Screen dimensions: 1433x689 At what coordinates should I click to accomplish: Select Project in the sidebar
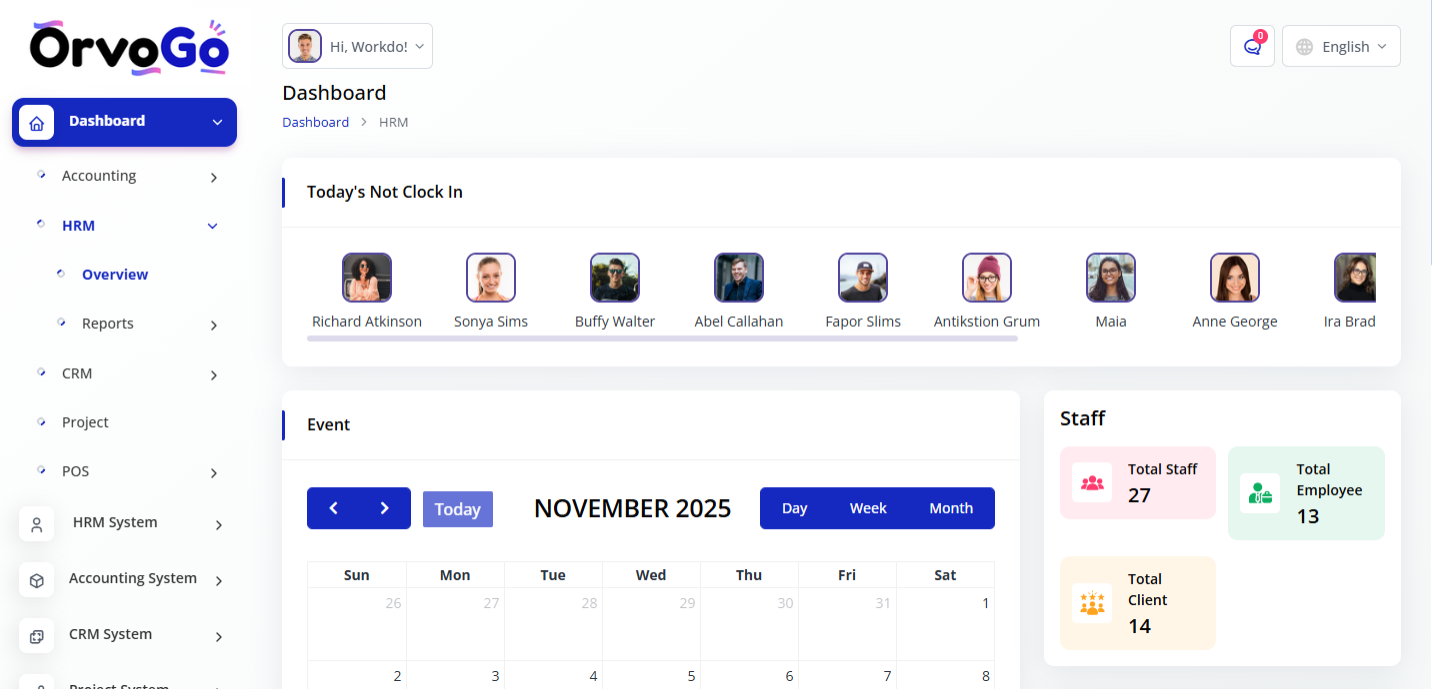85,422
